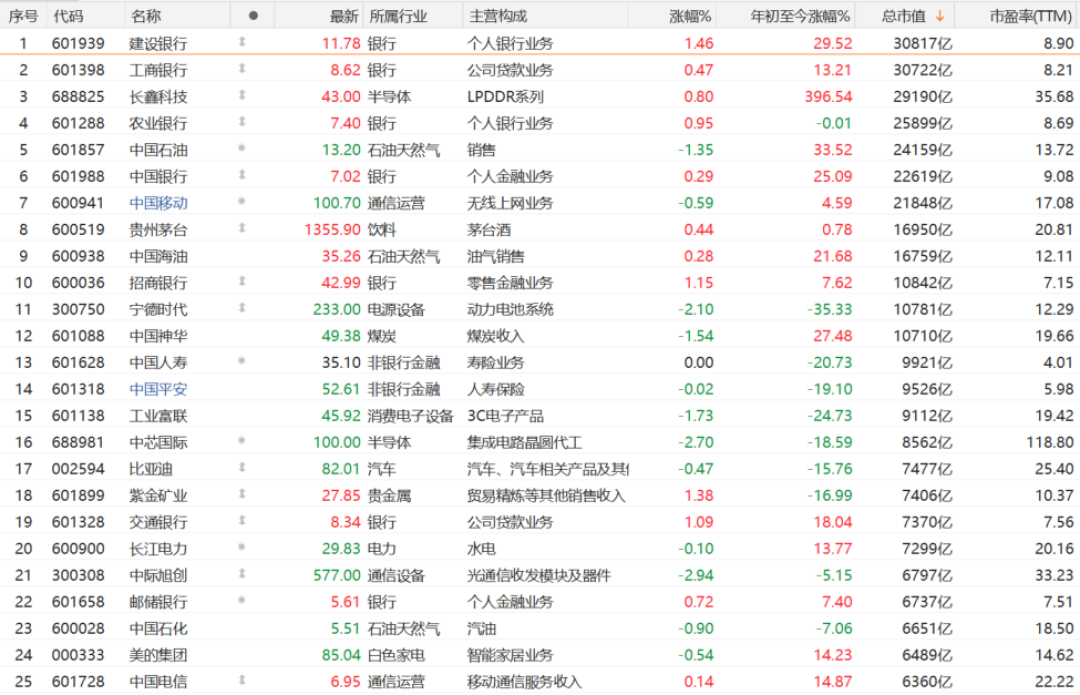Viewport: 1080px width, 695px height.
Task: Select the 贵州茅台 stock name
Action: coord(158,229)
